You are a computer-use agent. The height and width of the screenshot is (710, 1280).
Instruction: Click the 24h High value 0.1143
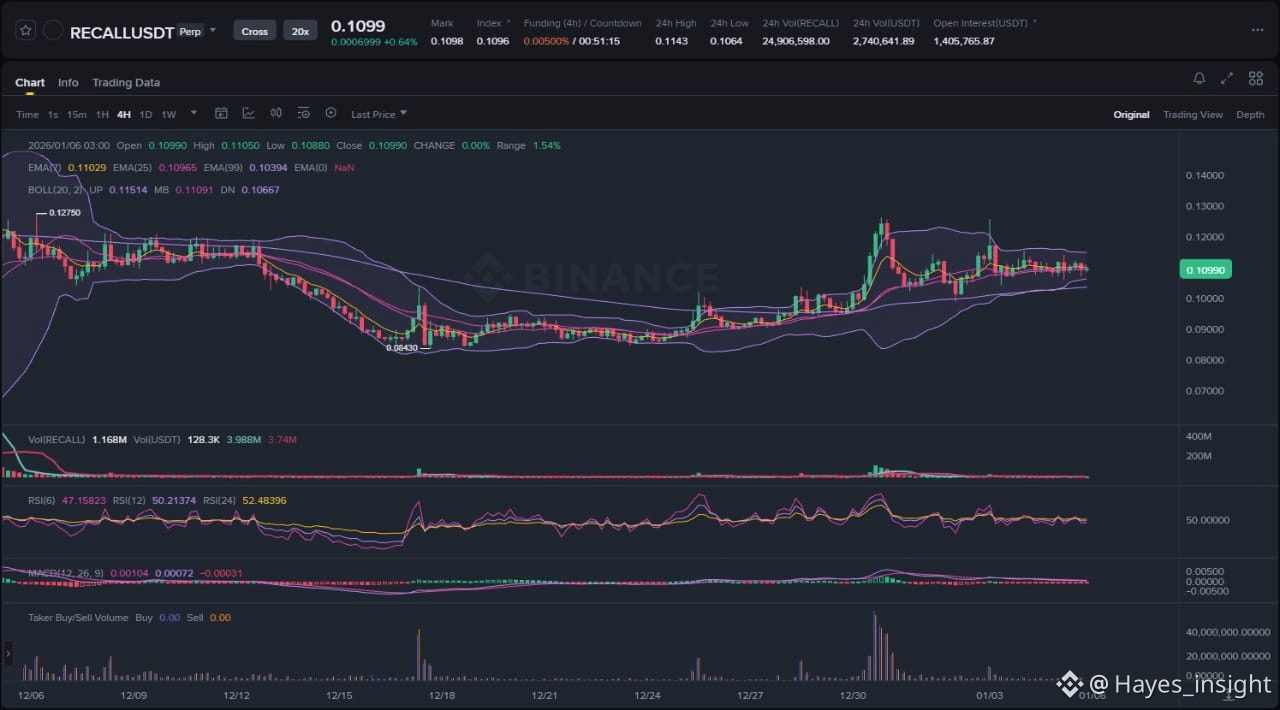(x=672, y=41)
